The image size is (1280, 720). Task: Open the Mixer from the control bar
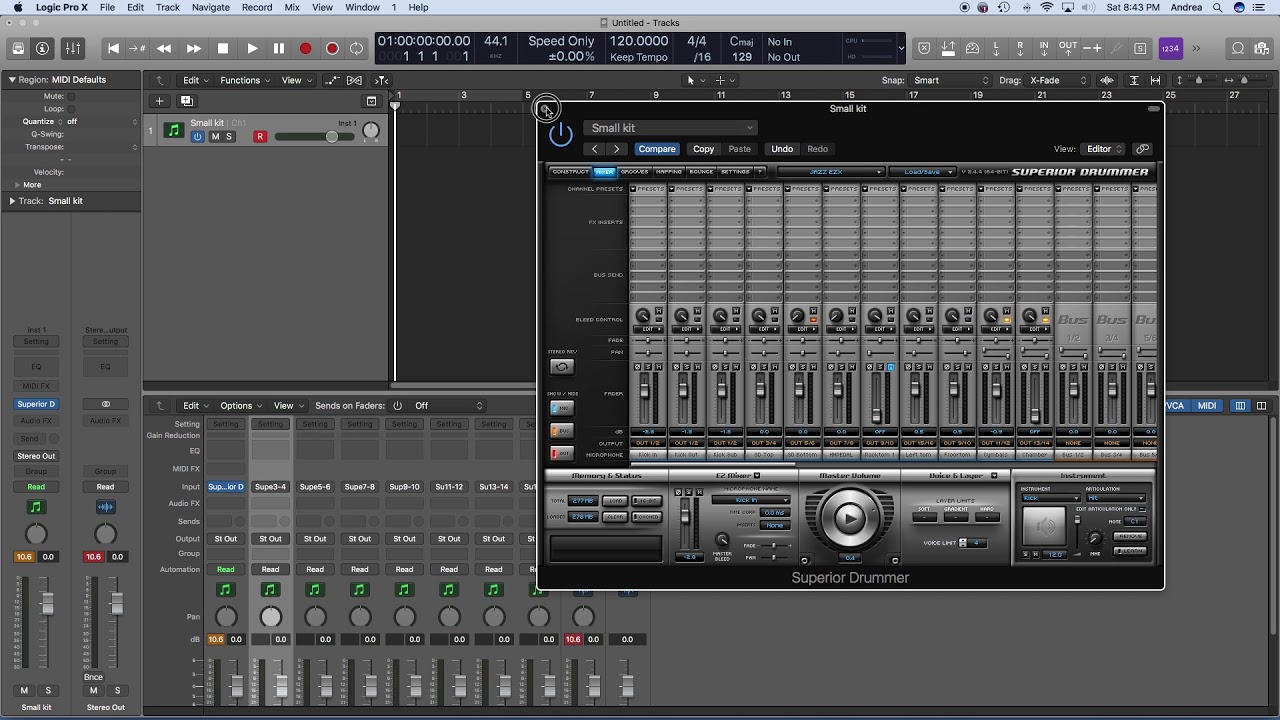tap(73, 48)
